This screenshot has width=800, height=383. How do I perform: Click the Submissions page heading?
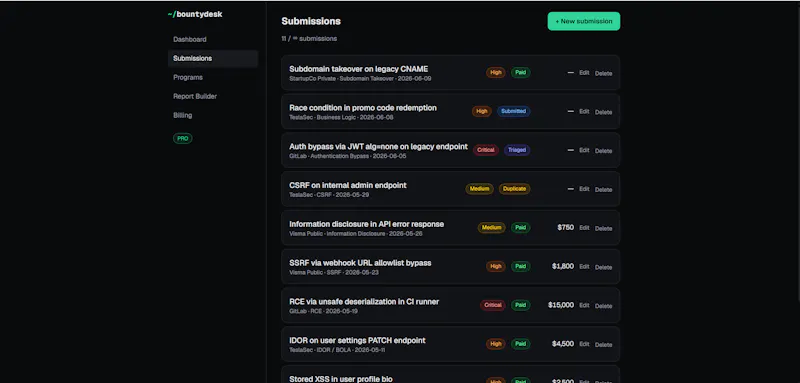tap(311, 21)
